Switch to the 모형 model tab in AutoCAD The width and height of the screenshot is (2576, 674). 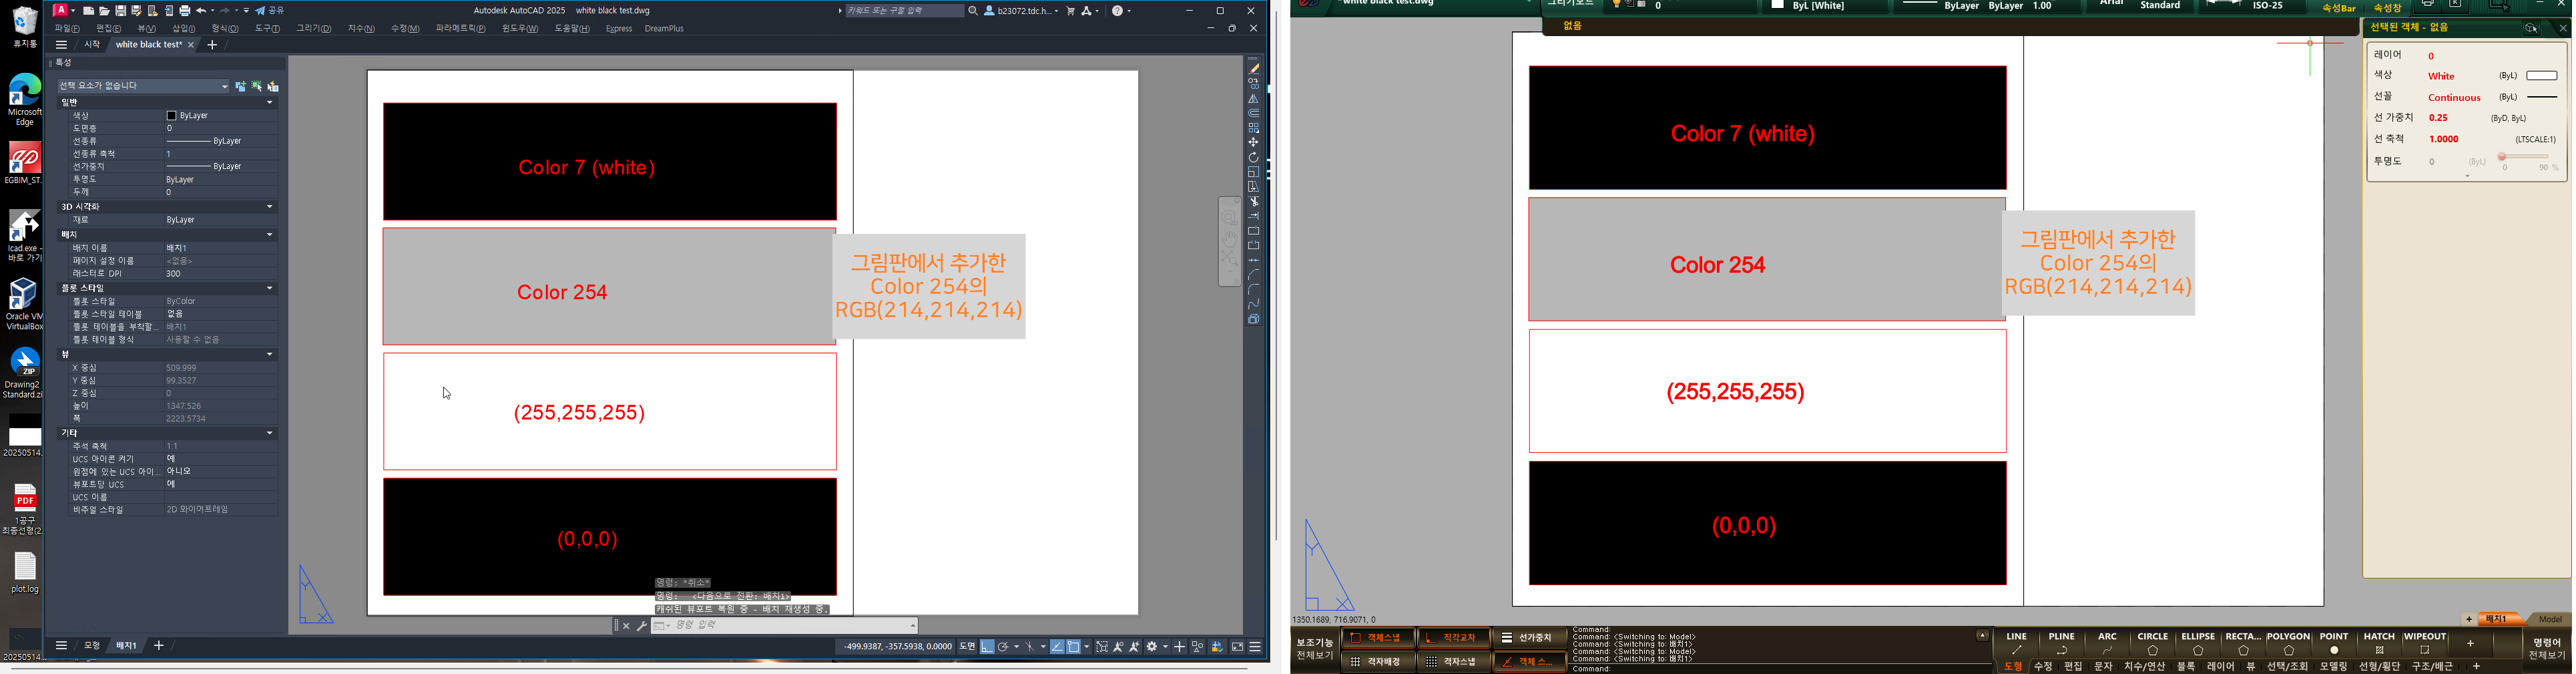tap(92, 646)
